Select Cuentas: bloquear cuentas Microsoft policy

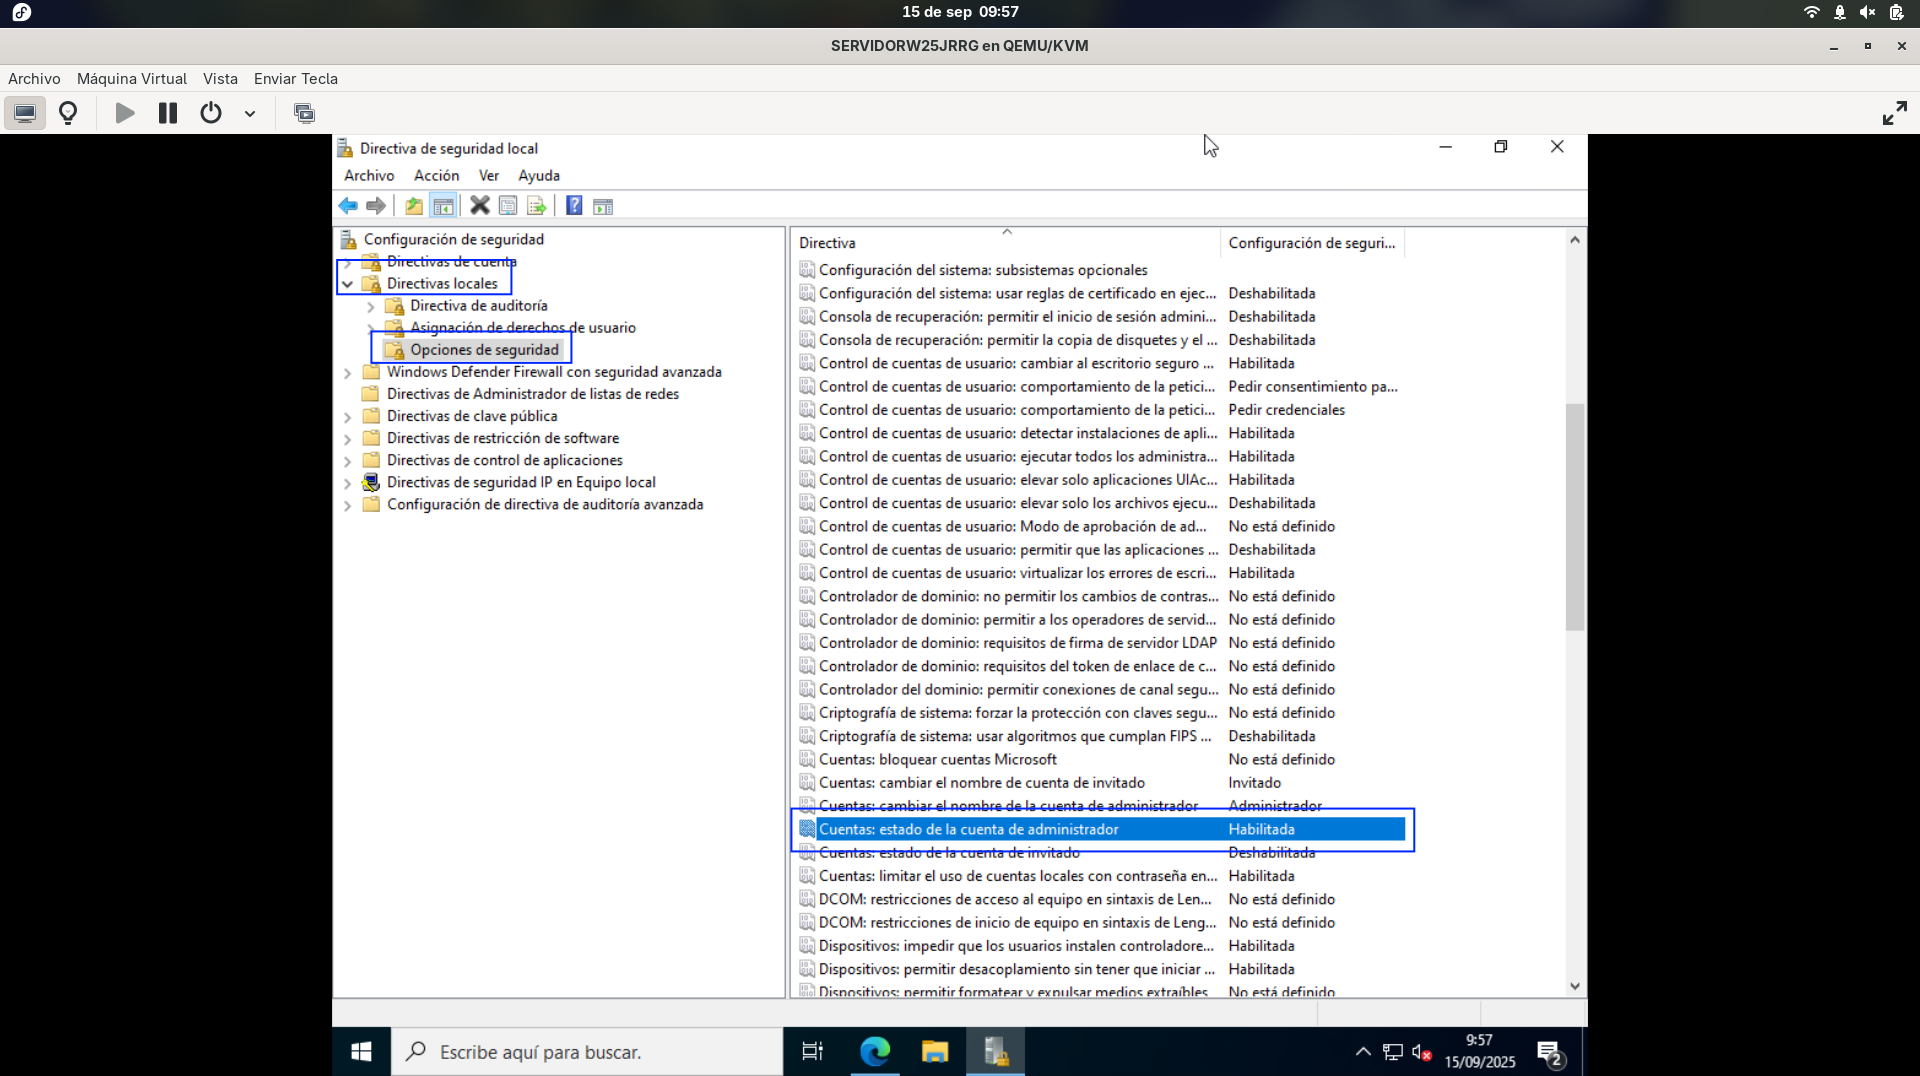[1101, 759]
